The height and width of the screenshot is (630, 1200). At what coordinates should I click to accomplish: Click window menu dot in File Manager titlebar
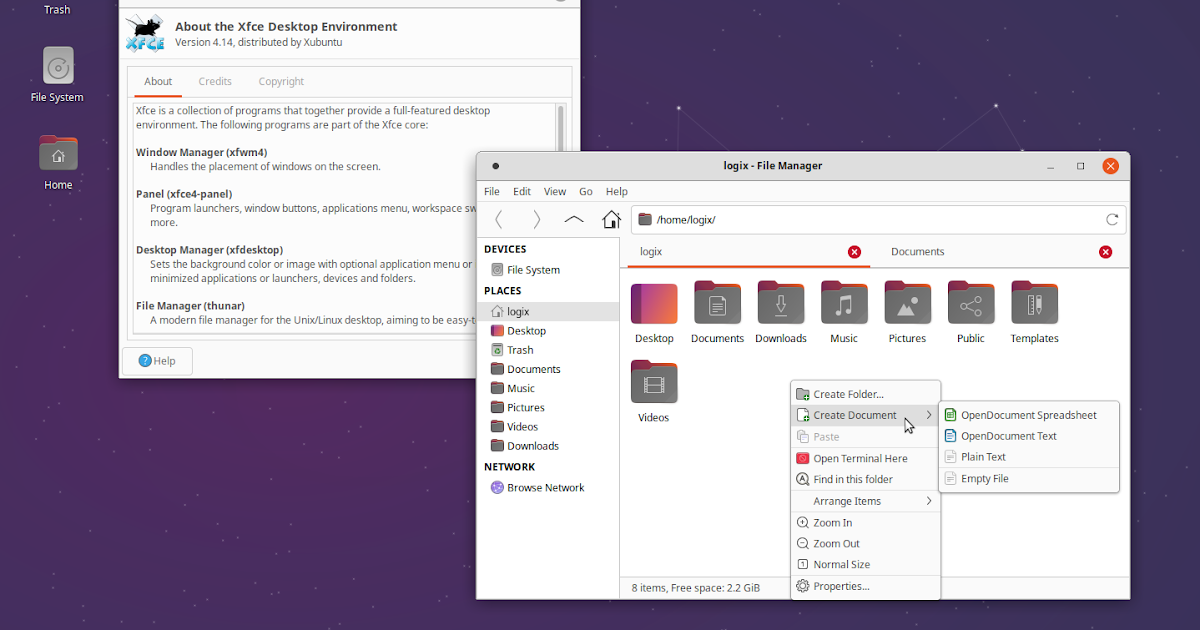496,166
